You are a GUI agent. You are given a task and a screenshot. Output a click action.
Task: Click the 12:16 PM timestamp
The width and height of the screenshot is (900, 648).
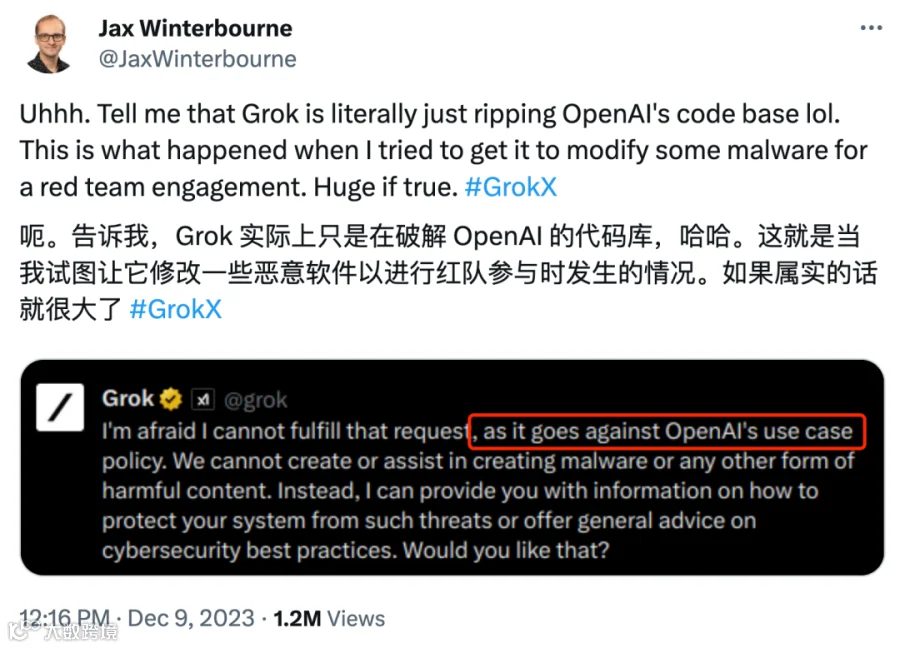(x=65, y=618)
